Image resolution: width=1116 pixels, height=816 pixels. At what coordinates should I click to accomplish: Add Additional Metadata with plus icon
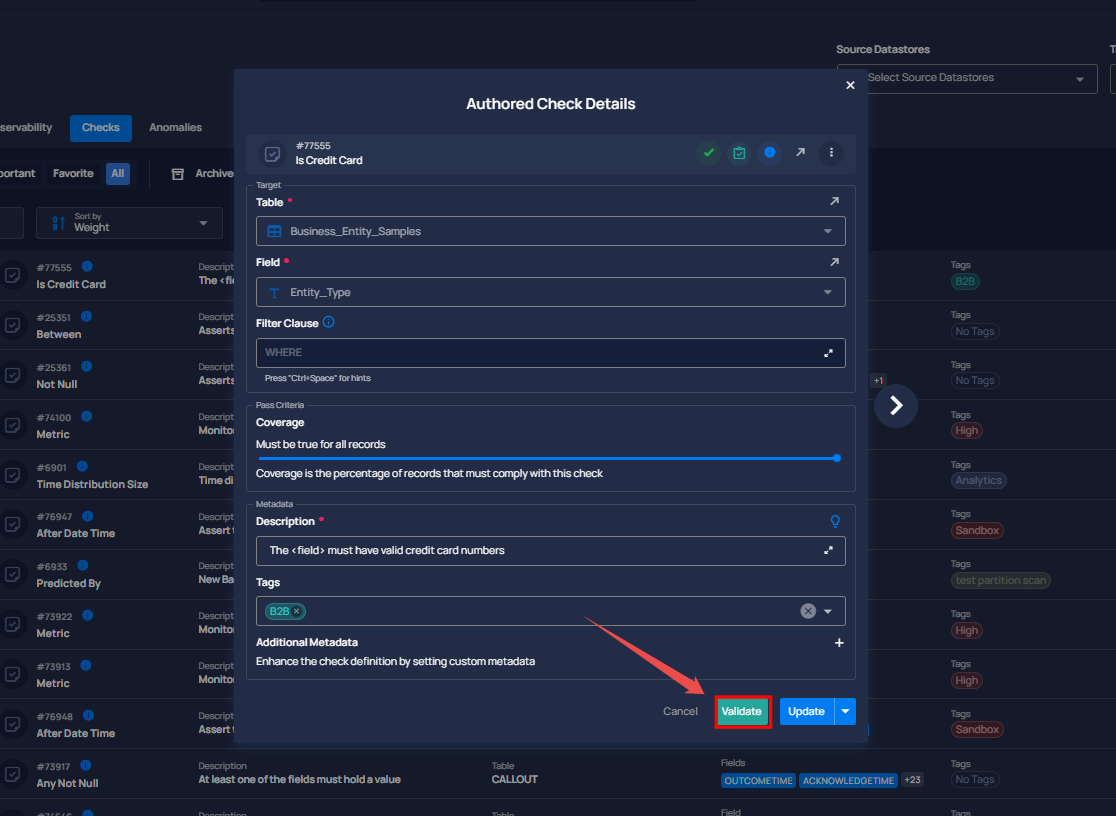point(839,642)
